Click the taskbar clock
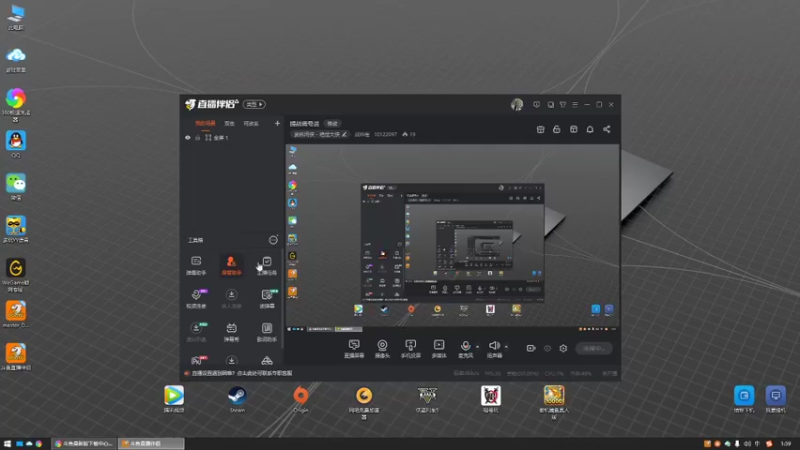 click(786, 444)
